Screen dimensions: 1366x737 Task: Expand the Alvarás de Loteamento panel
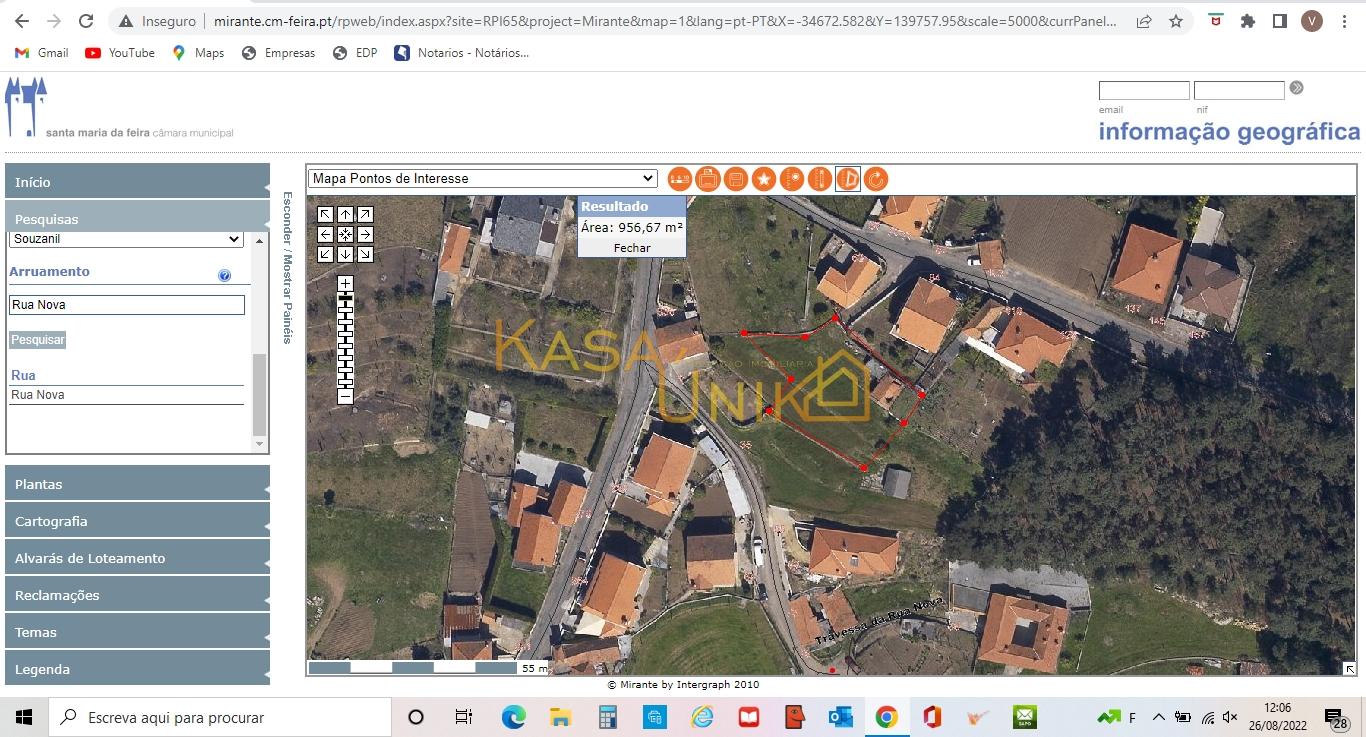pos(138,558)
